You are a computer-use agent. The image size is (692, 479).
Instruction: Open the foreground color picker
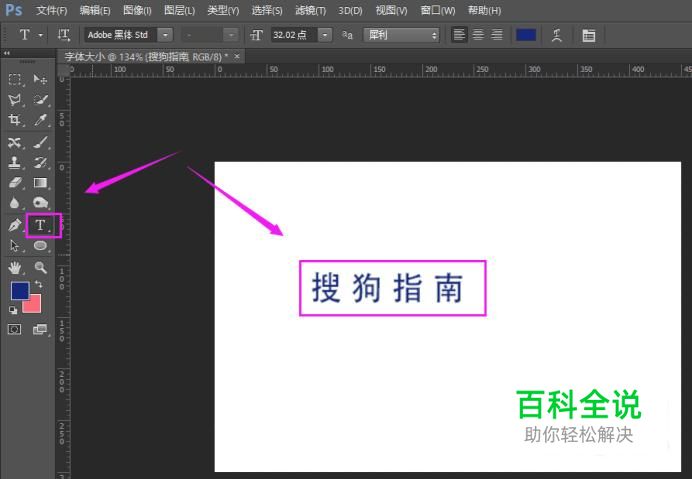click(x=20, y=291)
